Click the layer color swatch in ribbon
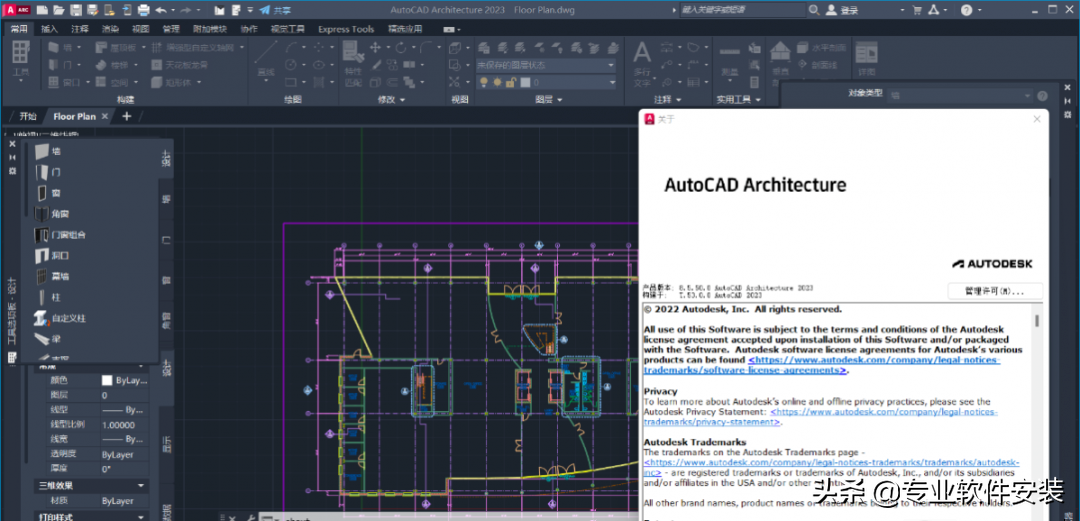 (x=526, y=82)
